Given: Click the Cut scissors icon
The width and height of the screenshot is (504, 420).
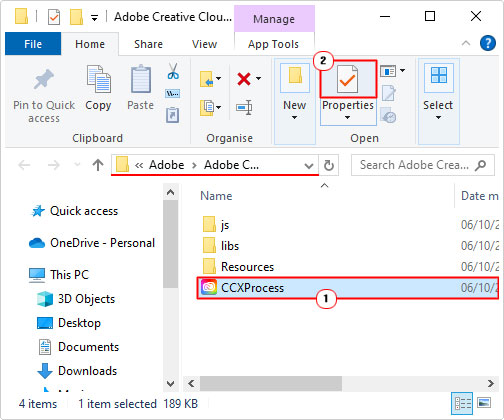Looking at the screenshot, I should tap(173, 71).
